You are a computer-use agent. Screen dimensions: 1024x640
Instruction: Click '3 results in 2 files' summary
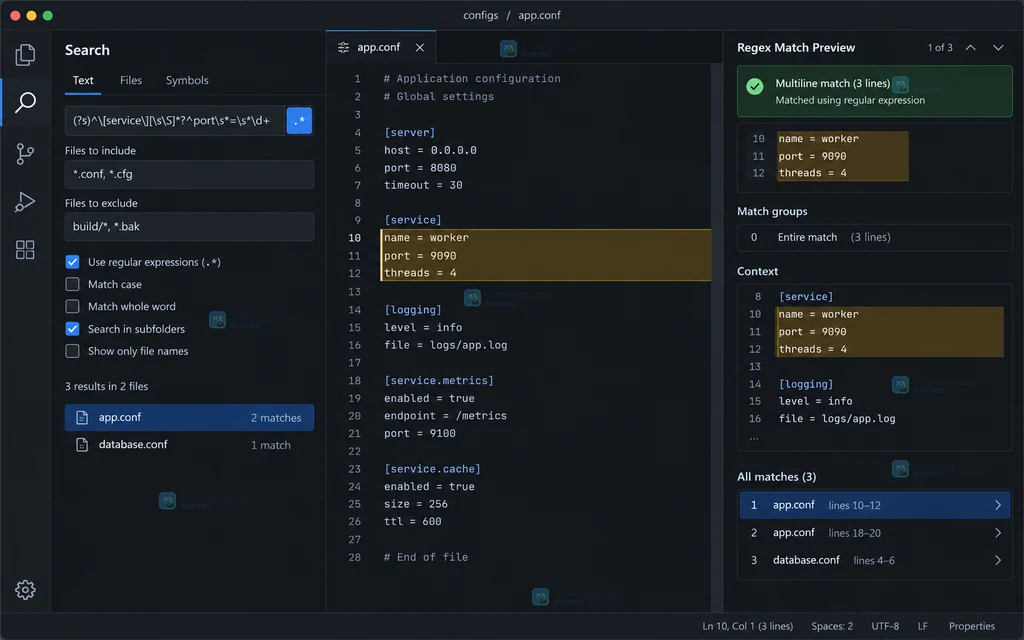click(x=106, y=386)
